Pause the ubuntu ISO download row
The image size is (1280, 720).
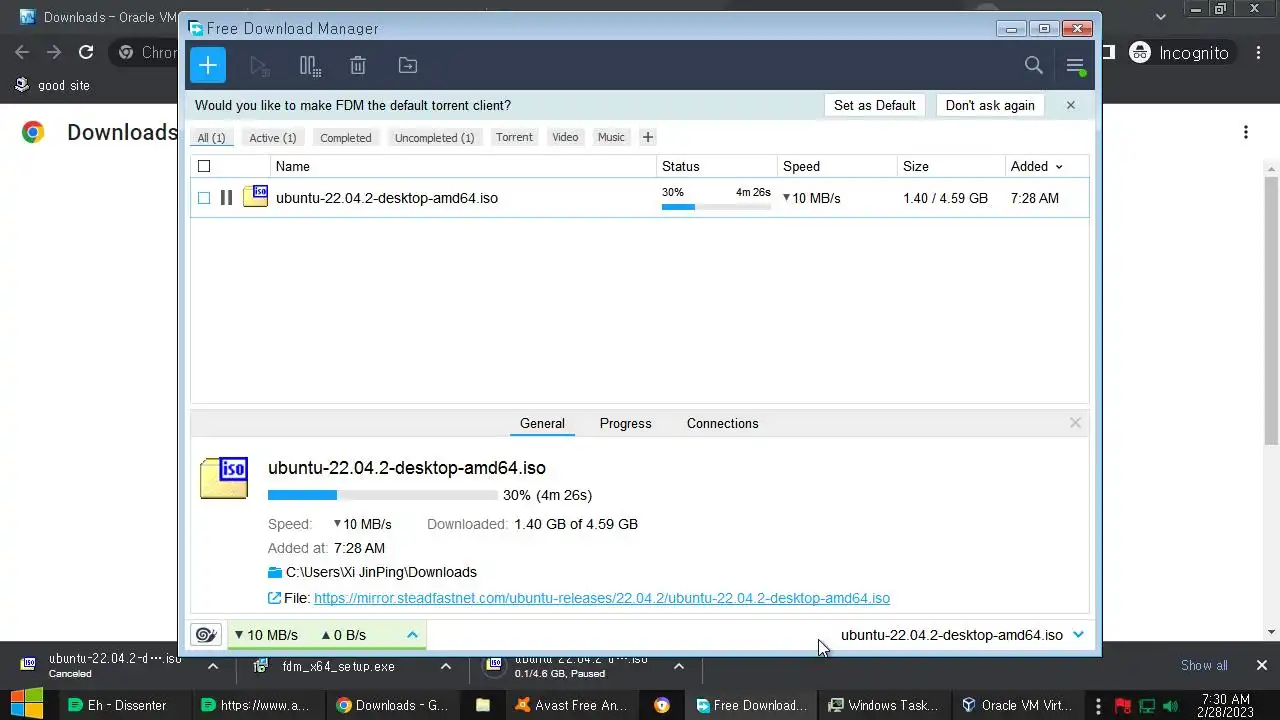(226, 198)
